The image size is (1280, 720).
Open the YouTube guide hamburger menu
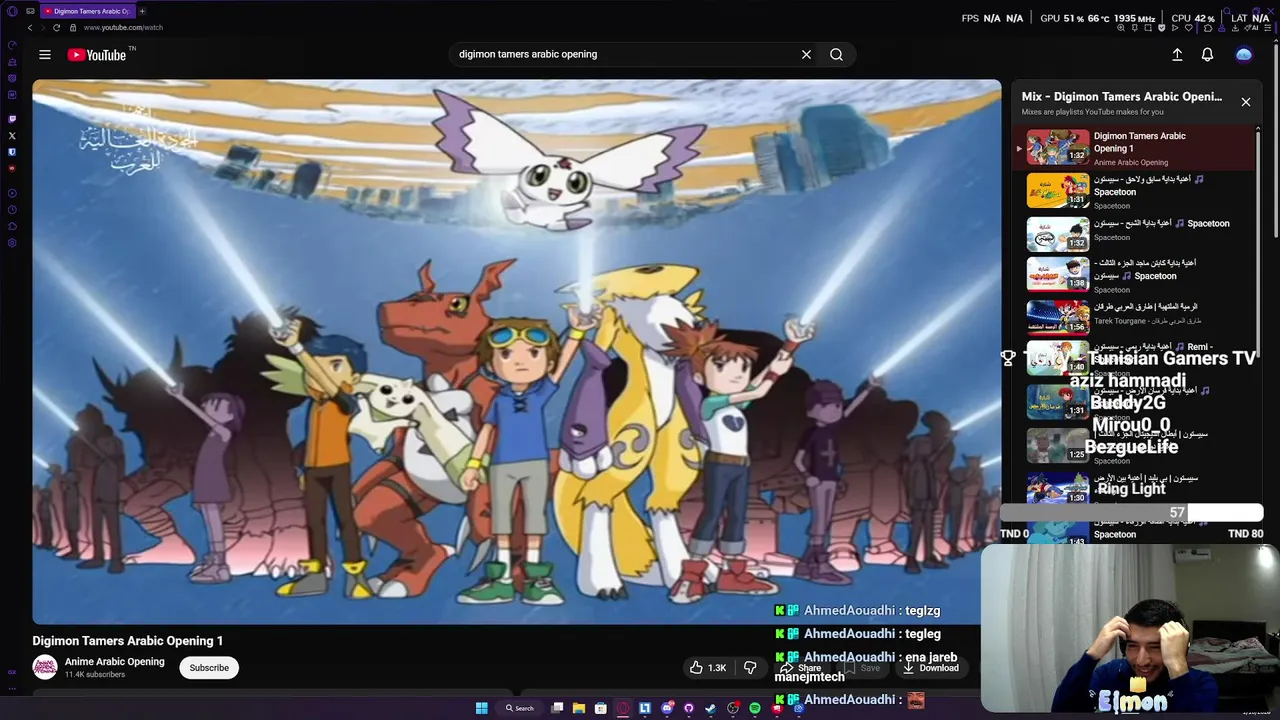point(45,55)
